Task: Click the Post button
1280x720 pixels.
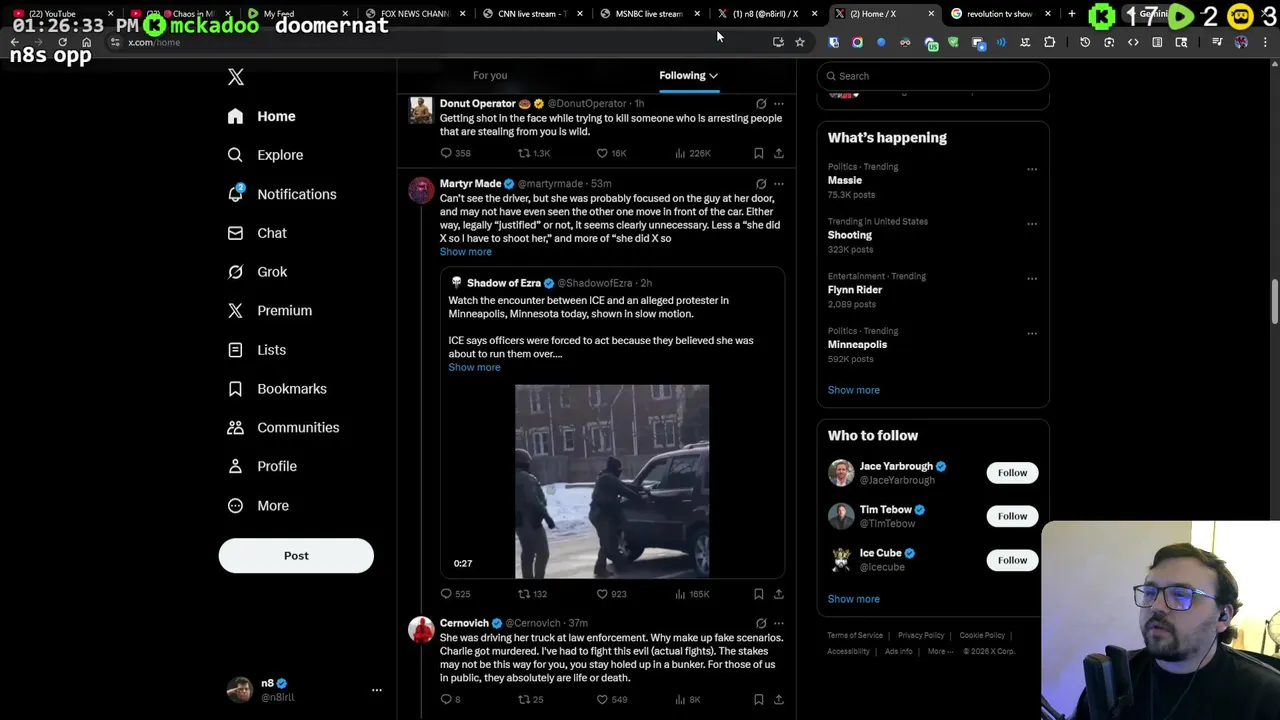Action: point(296,556)
